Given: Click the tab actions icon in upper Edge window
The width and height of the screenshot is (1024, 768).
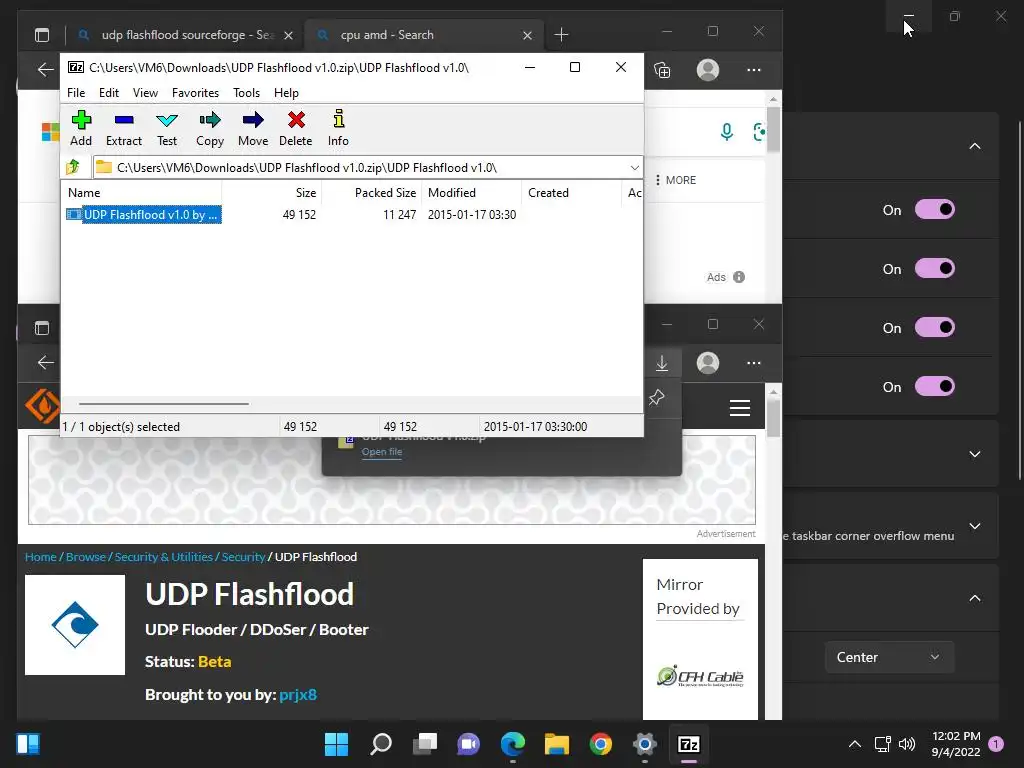Looking at the screenshot, I should 42,35.
